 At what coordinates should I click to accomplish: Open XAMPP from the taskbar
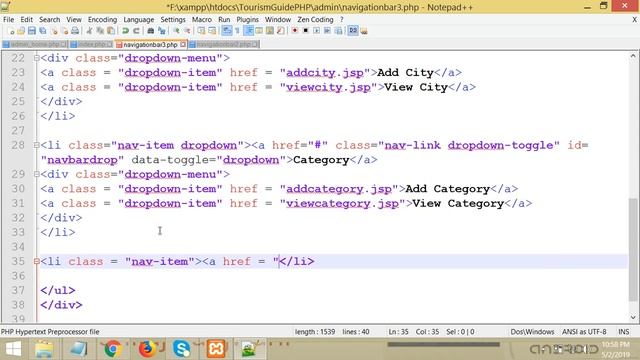[x=216, y=349]
